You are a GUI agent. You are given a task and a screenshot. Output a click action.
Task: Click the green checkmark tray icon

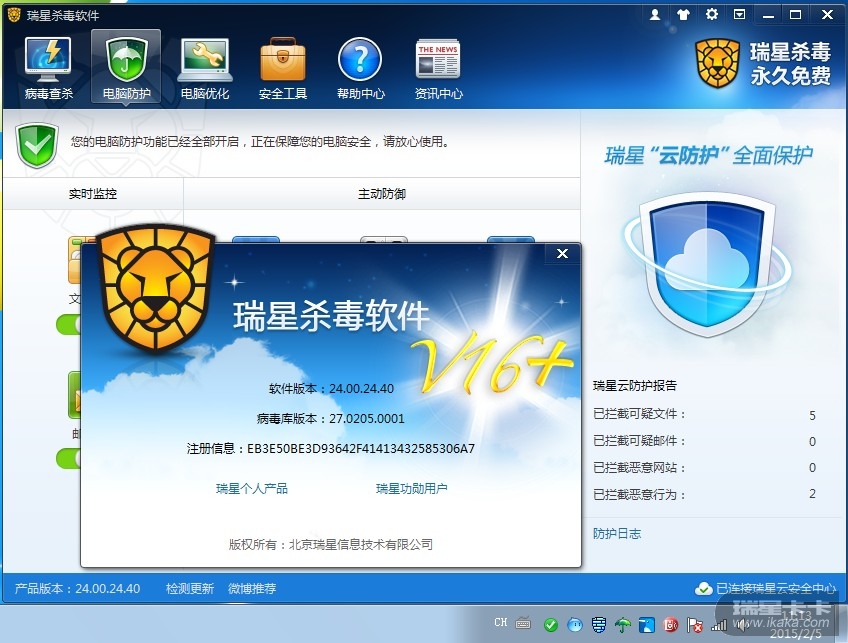551,625
